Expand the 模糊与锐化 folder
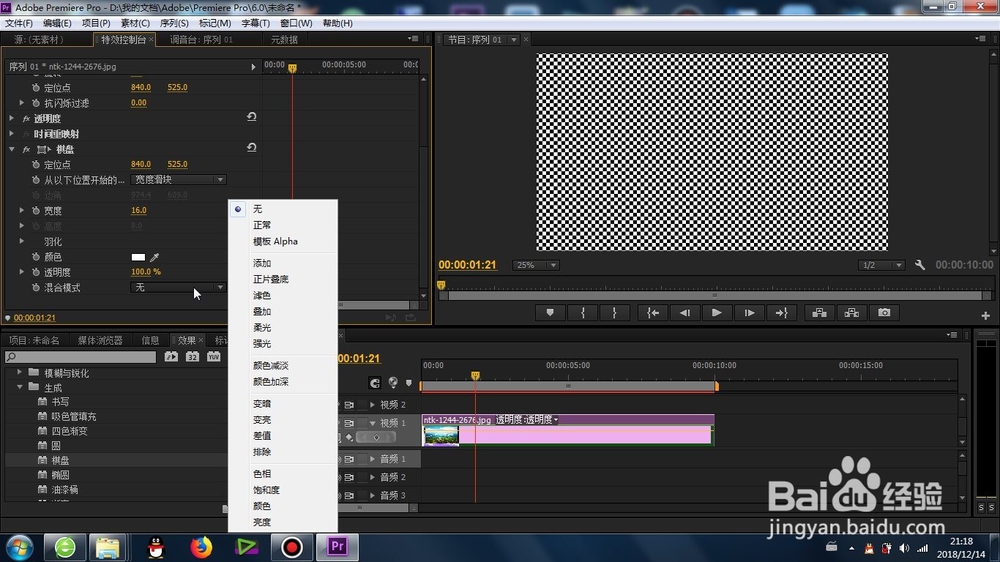The height and width of the screenshot is (562, 1000). click(x=20, y=373)
